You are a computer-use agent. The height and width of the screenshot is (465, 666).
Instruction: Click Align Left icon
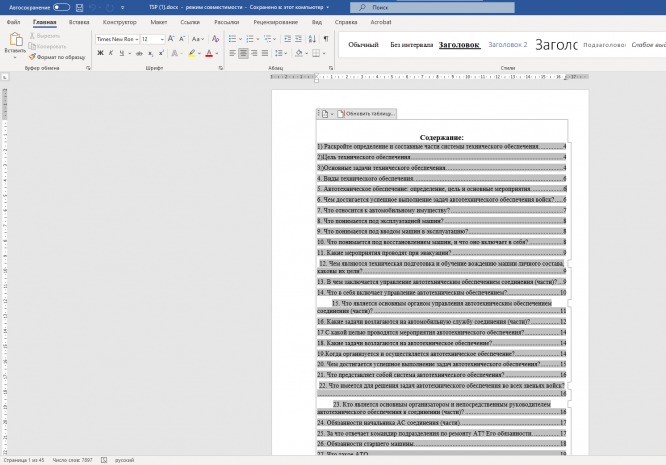tap(232, 53)
